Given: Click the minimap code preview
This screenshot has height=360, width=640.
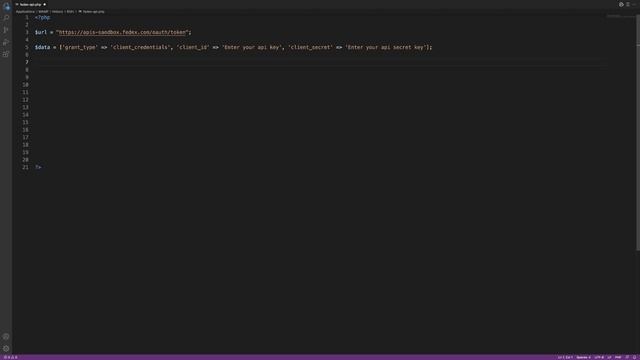Looking at the screenshot, I should [620, 16].
